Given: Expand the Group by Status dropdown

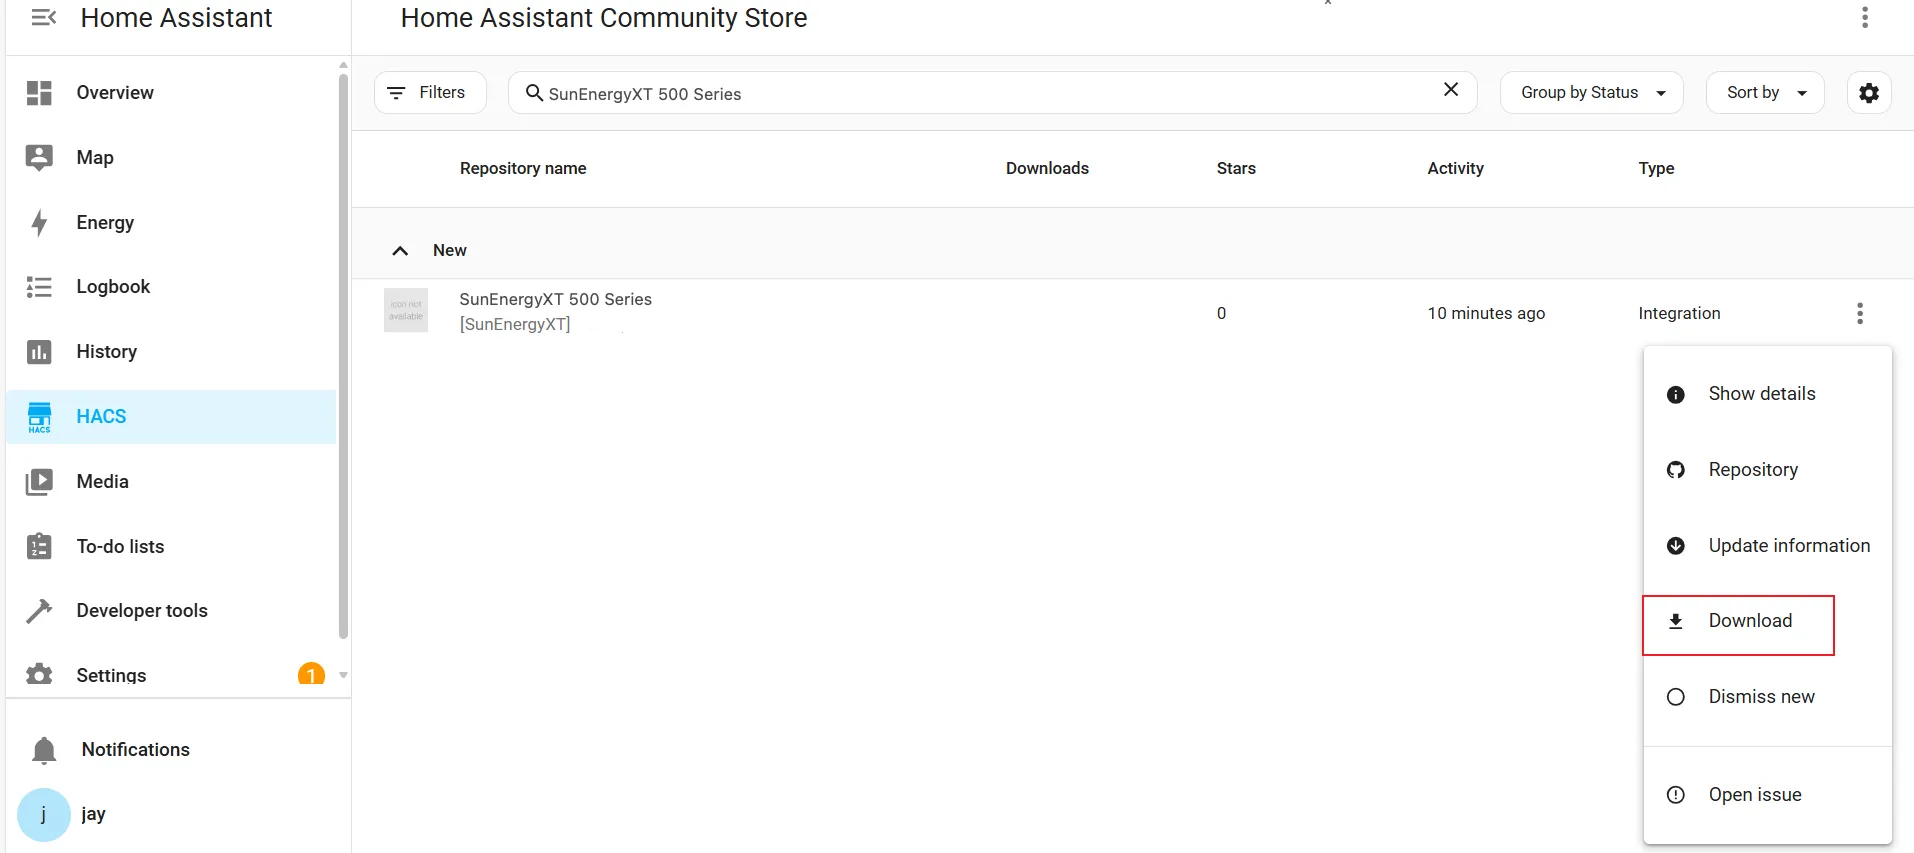Looking at the screenshot, I should [x=1591, y=93].
